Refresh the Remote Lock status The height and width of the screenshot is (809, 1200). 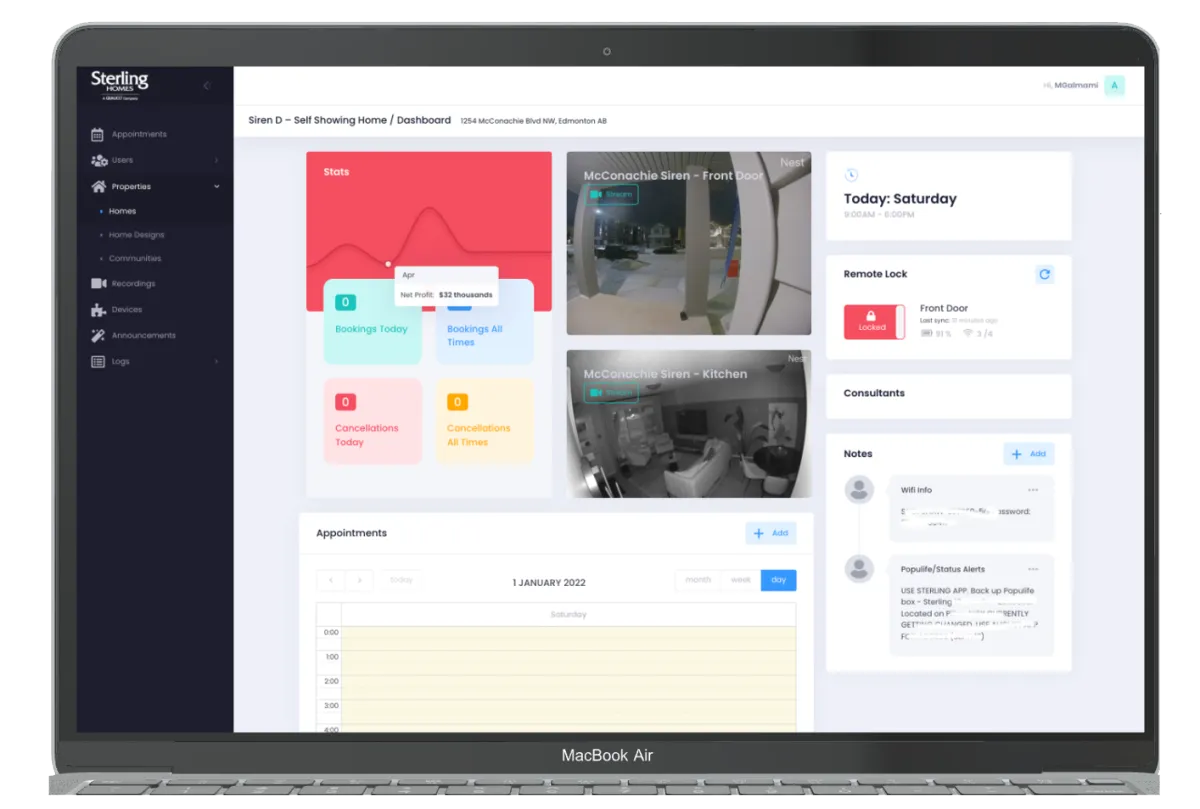pyautogui.click(x=1045, y=274)
